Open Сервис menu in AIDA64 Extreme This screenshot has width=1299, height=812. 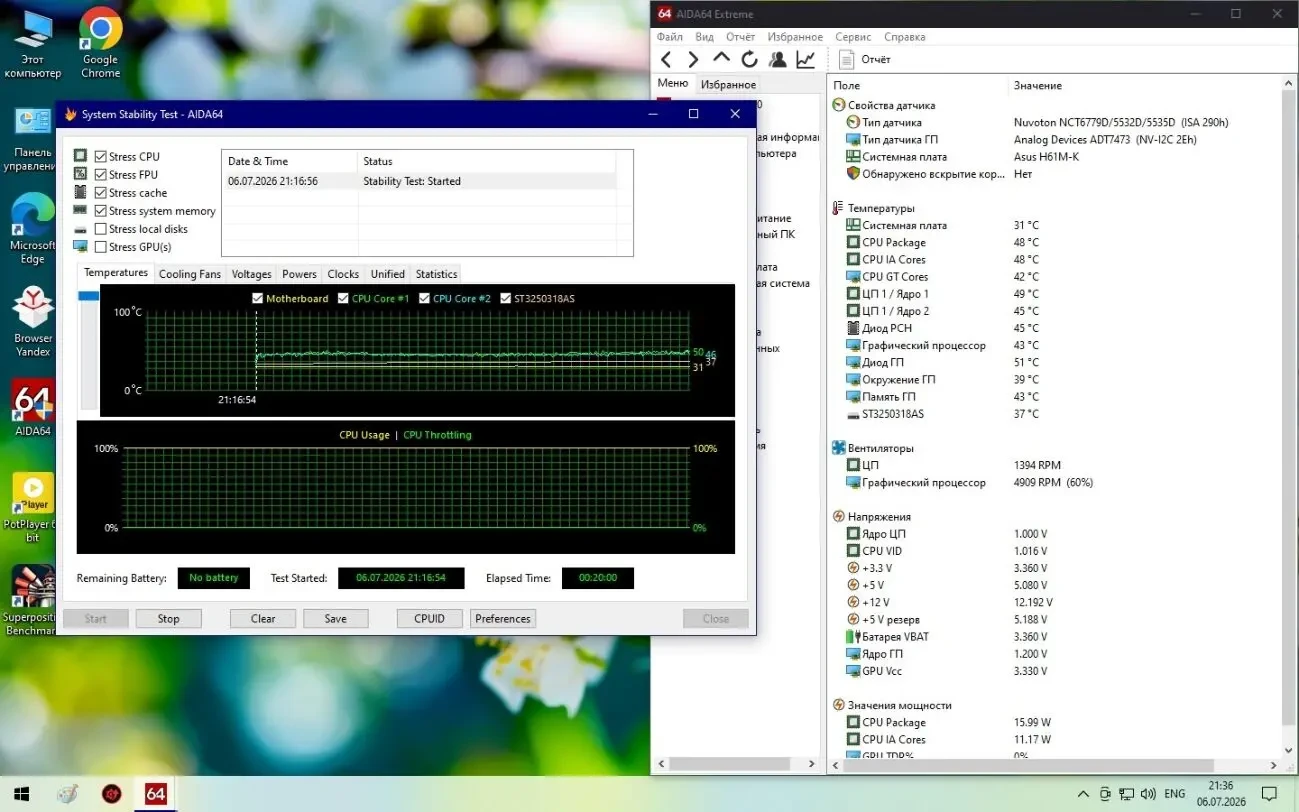853,37
